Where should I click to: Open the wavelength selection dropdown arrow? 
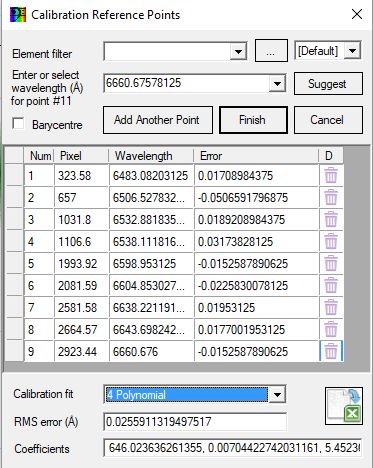[277, 83]
